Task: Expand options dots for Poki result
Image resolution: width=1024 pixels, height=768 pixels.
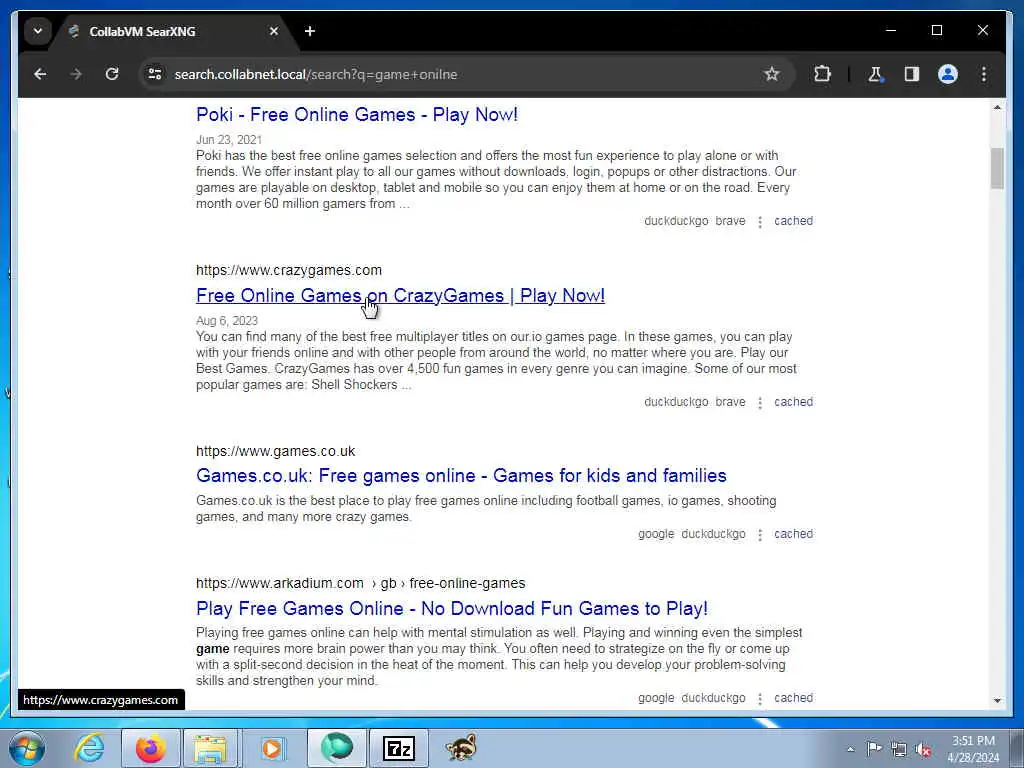Action: point(760,222)
